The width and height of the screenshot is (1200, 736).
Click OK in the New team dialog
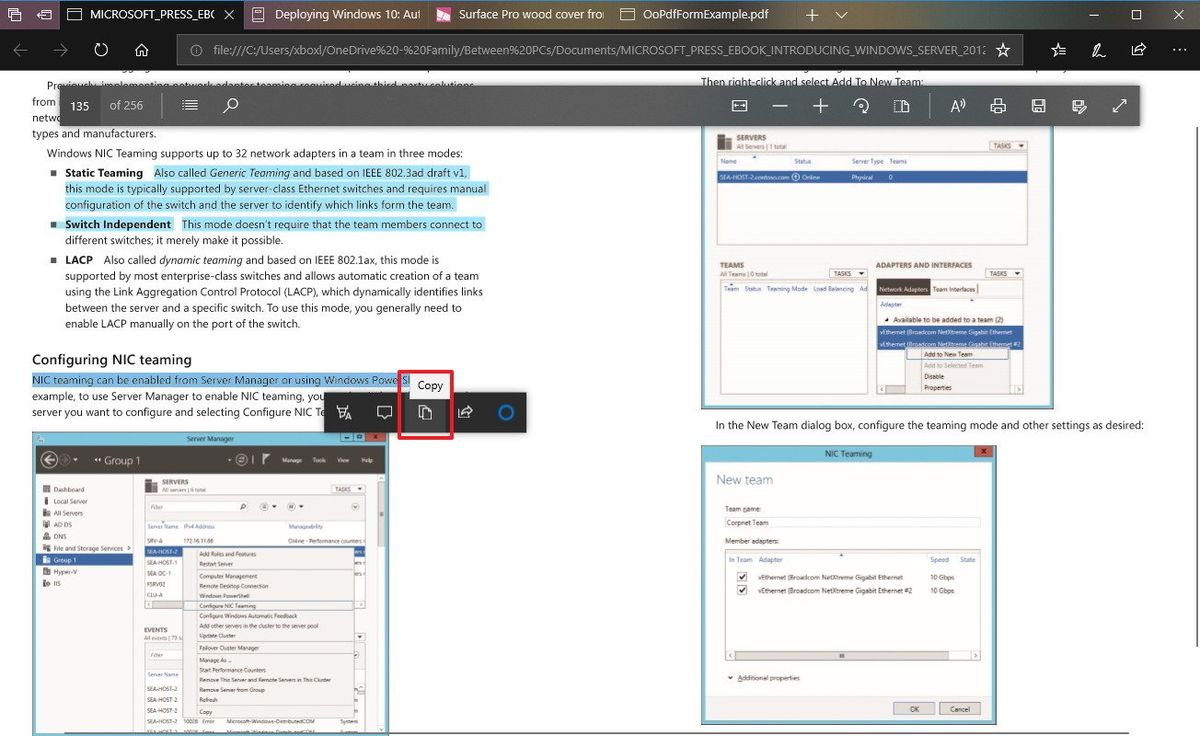913,707
